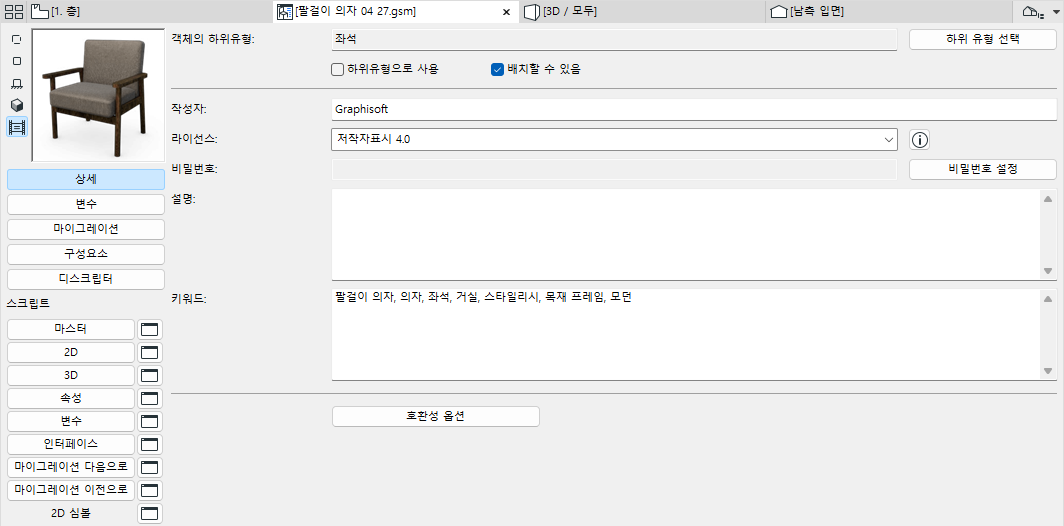Image resolution: width=1064 pixels, height=526 pixels.
Task: Open the 마이그레이션 section button
Action: click(86, 229)
